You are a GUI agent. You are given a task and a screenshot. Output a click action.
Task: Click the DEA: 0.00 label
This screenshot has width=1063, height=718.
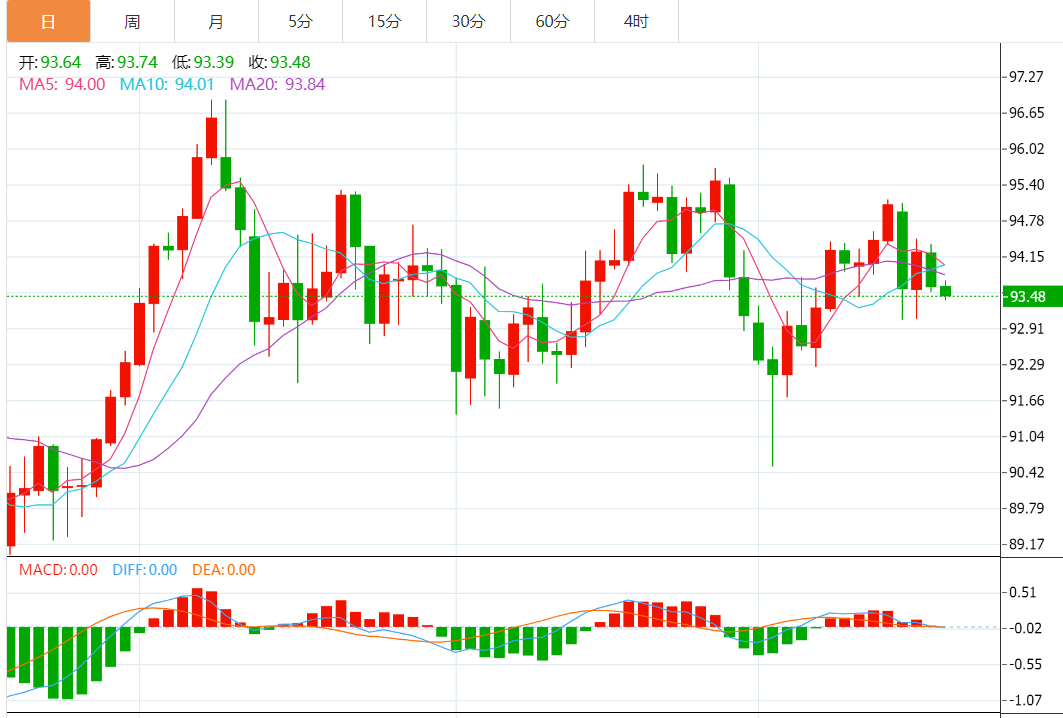(224, 570)
